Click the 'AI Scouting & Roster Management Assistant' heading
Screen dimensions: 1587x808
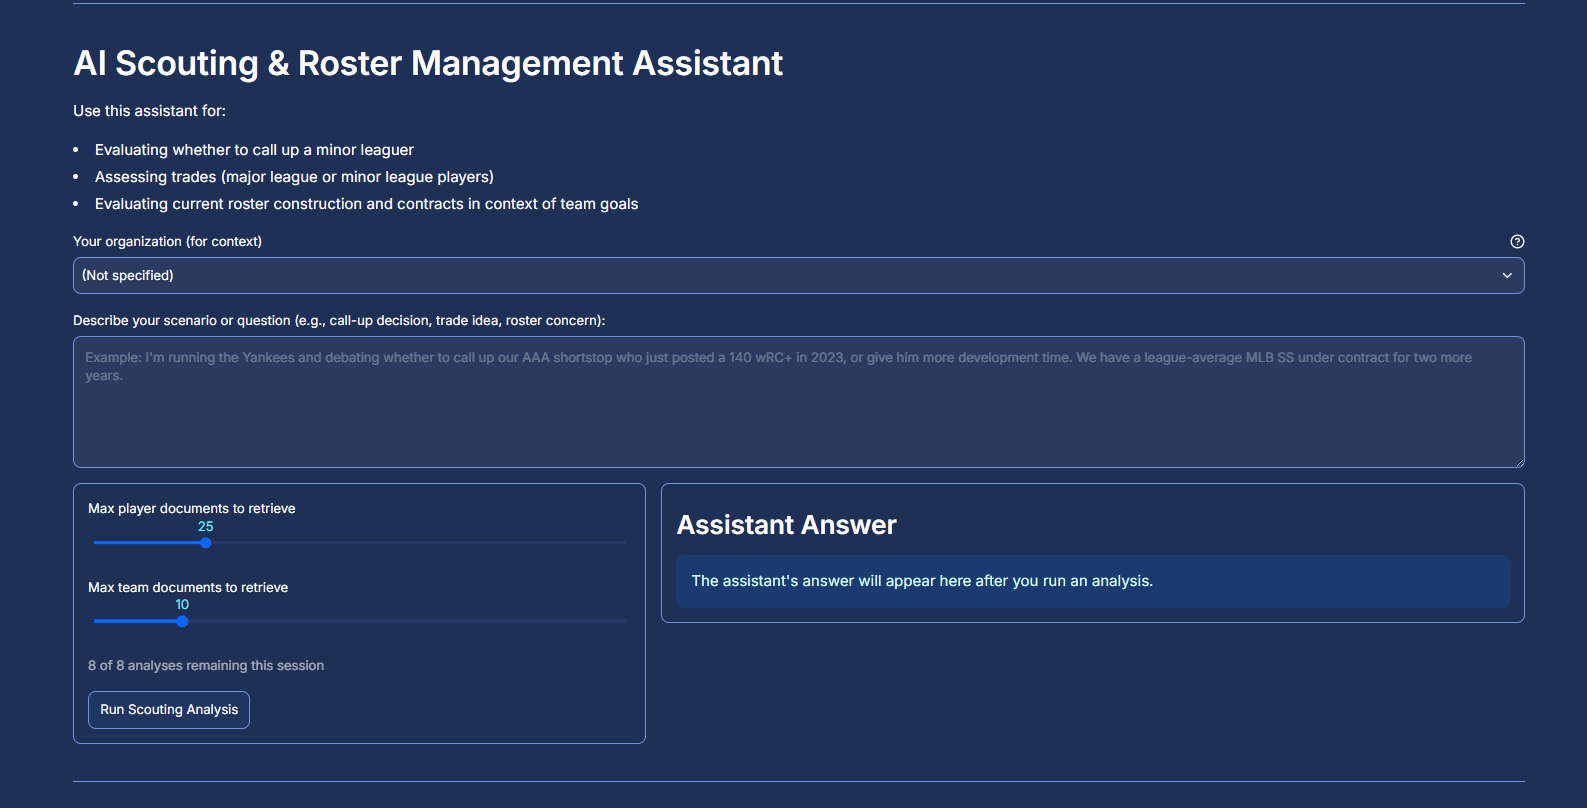coord(428,63)
